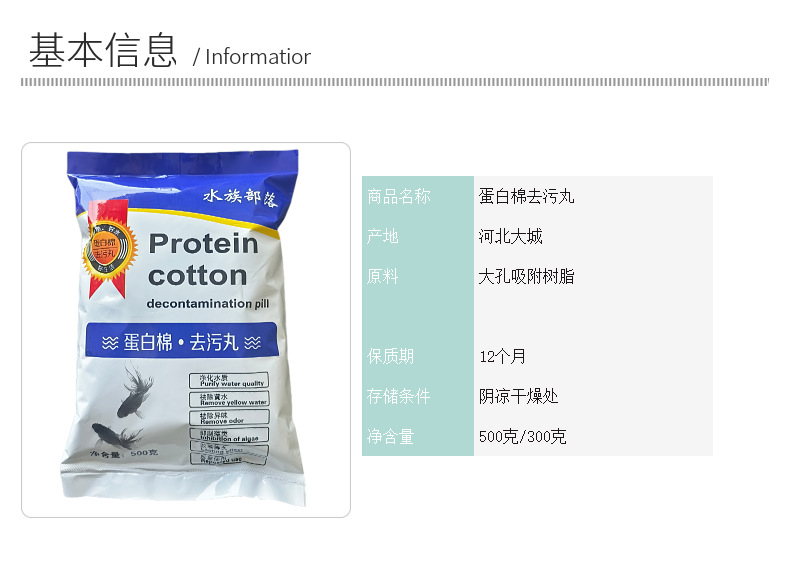Click the gold medal badge on bag
790x572 pixels.
click(x=110, y=247)
